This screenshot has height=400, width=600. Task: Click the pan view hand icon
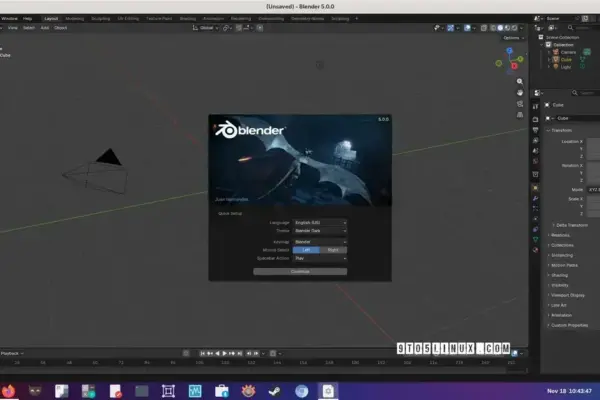520,93
